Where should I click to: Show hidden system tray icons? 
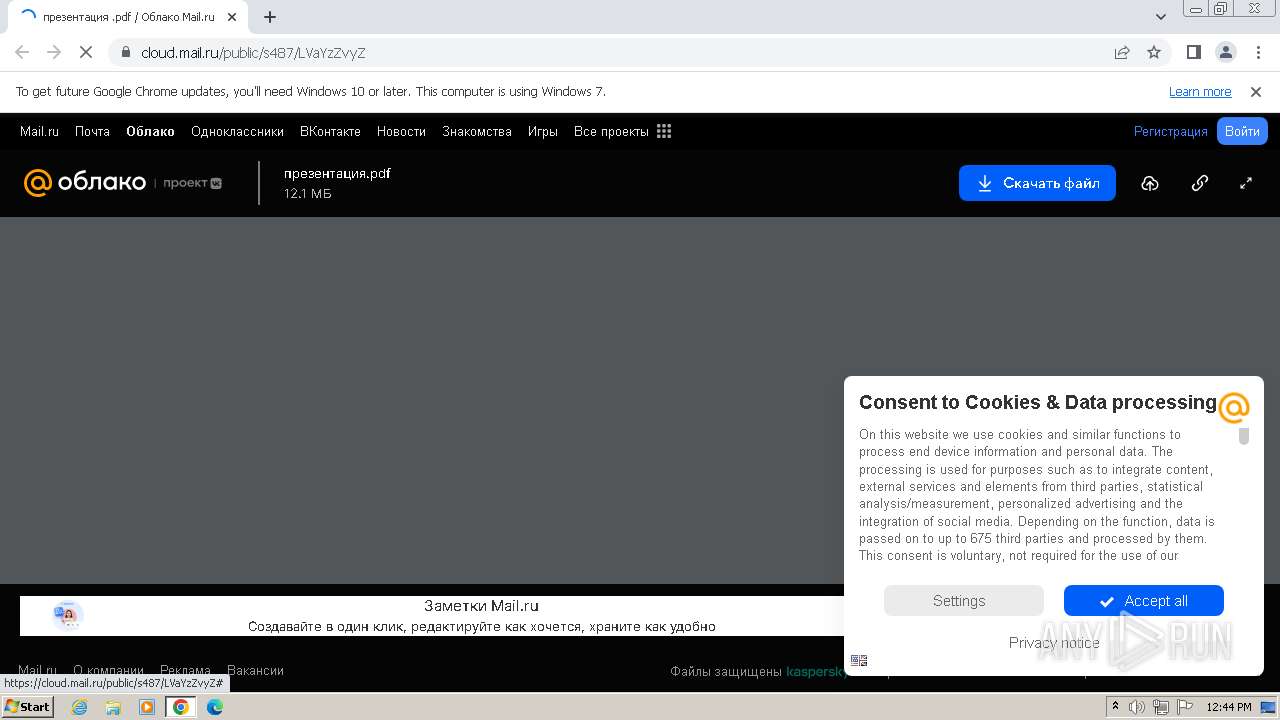click(1115, 707)
